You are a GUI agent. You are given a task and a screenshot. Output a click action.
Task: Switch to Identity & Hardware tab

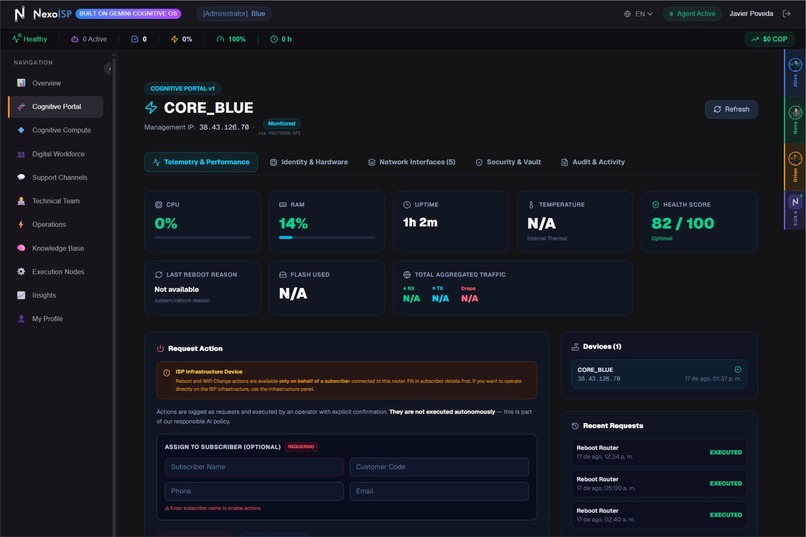[x=309, y=162]
